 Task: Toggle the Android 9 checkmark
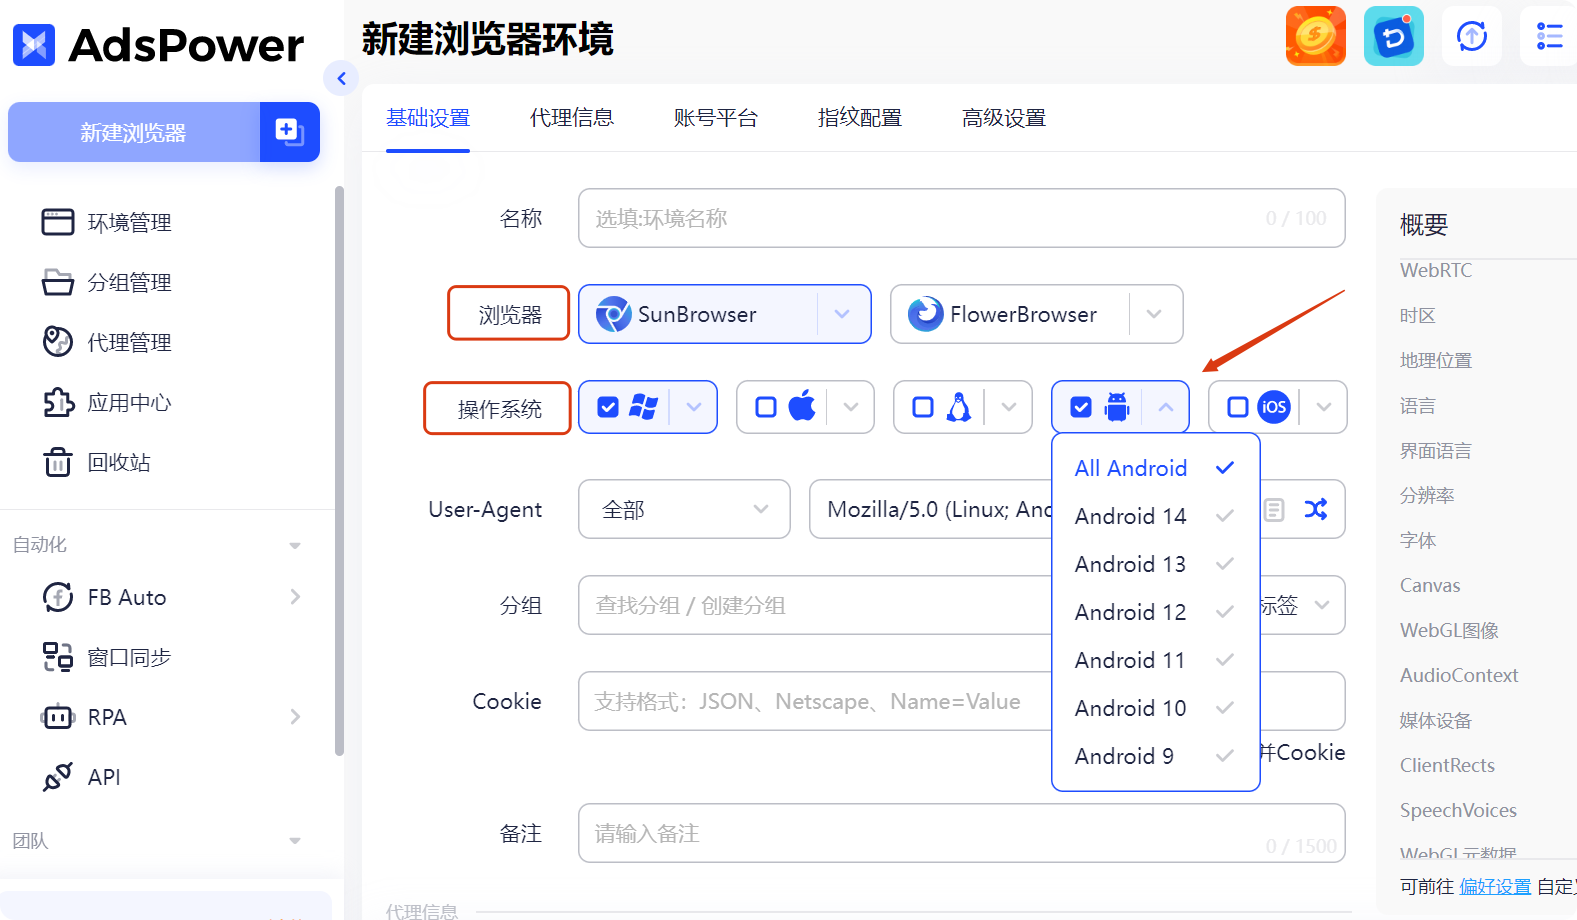1225,756
